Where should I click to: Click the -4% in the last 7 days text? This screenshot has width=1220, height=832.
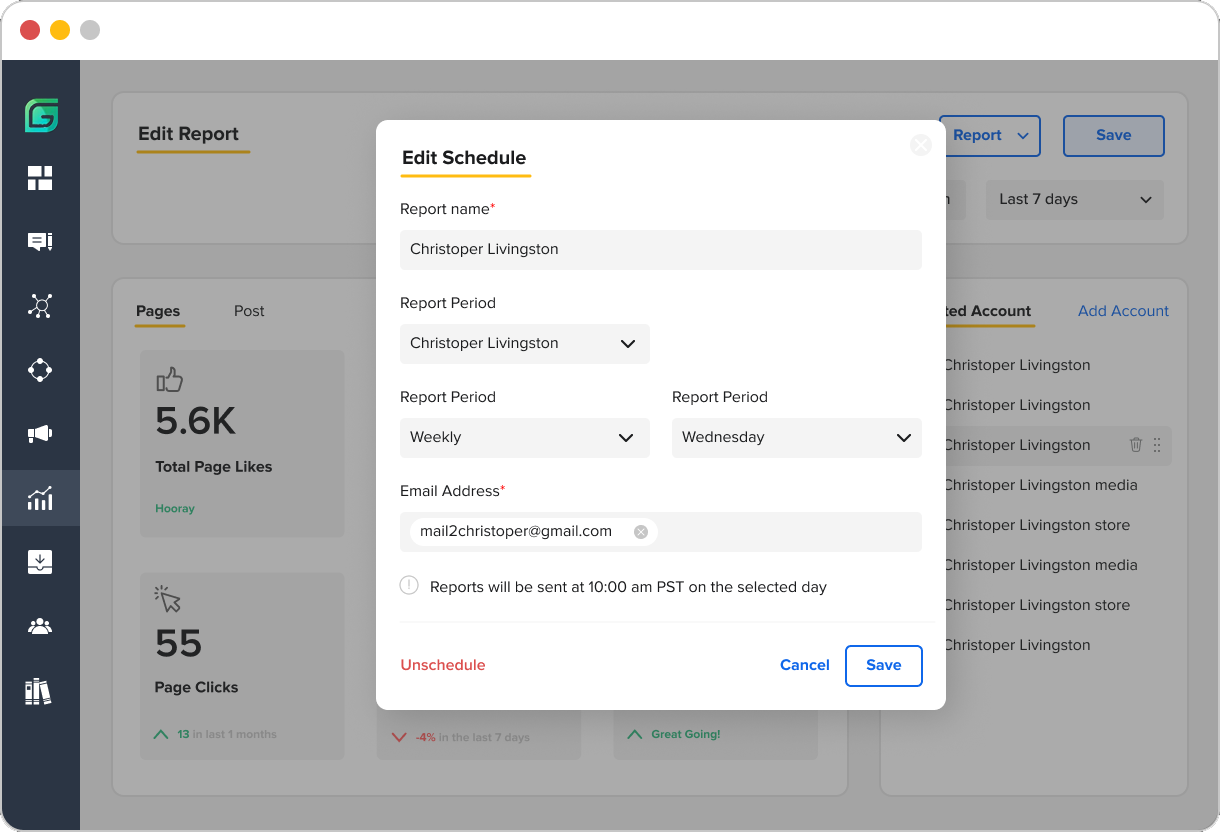(x=471, y=737)
